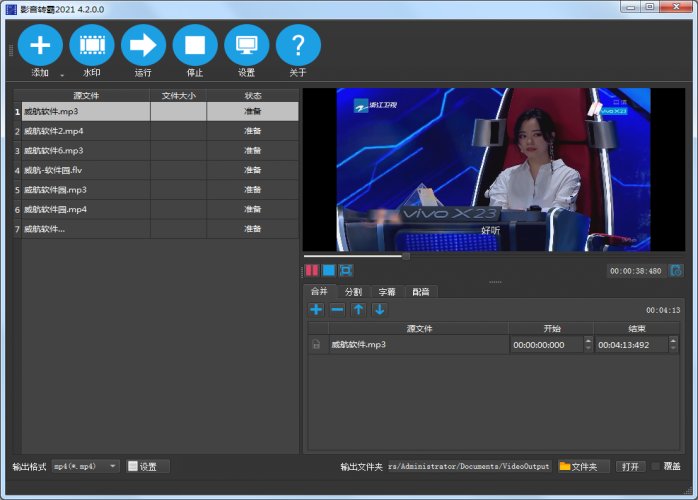Open the 关于 question mark icon
This screenshot has height=500, width=698.
[x=298, y=45]
